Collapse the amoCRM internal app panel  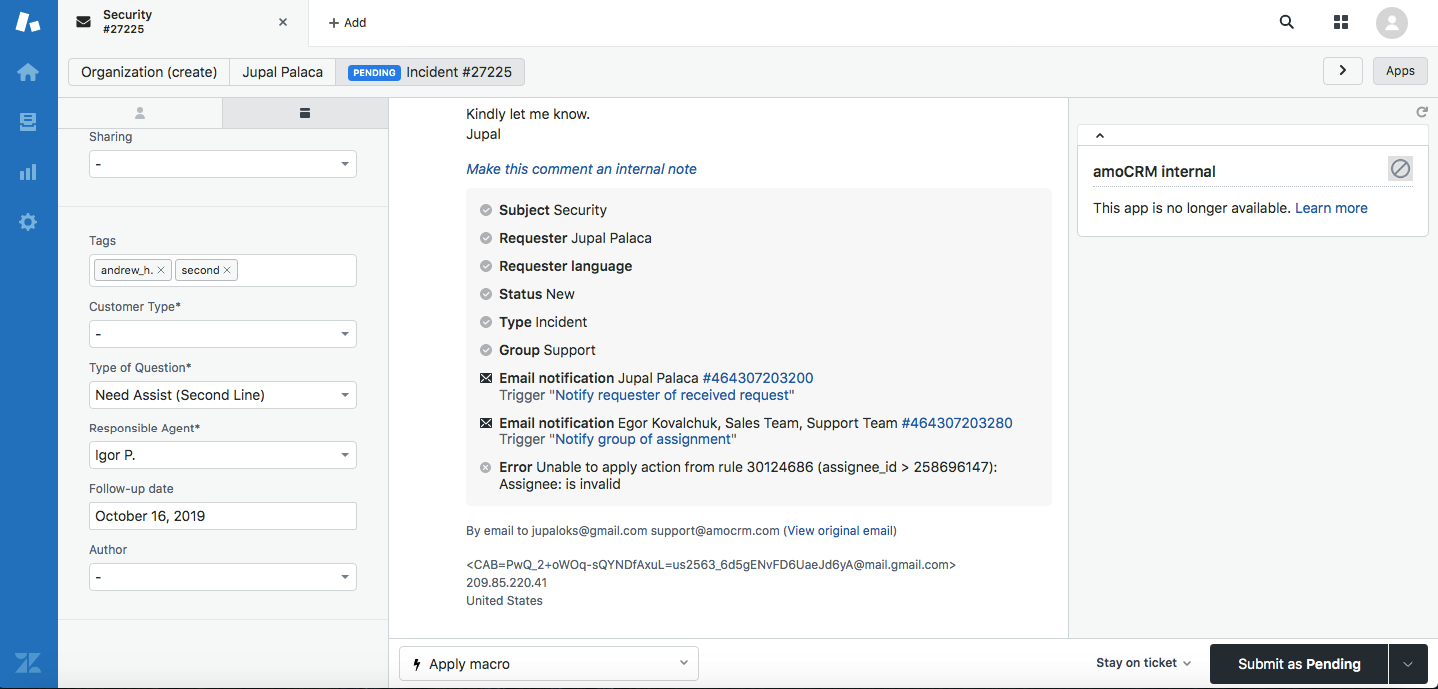1099,135
